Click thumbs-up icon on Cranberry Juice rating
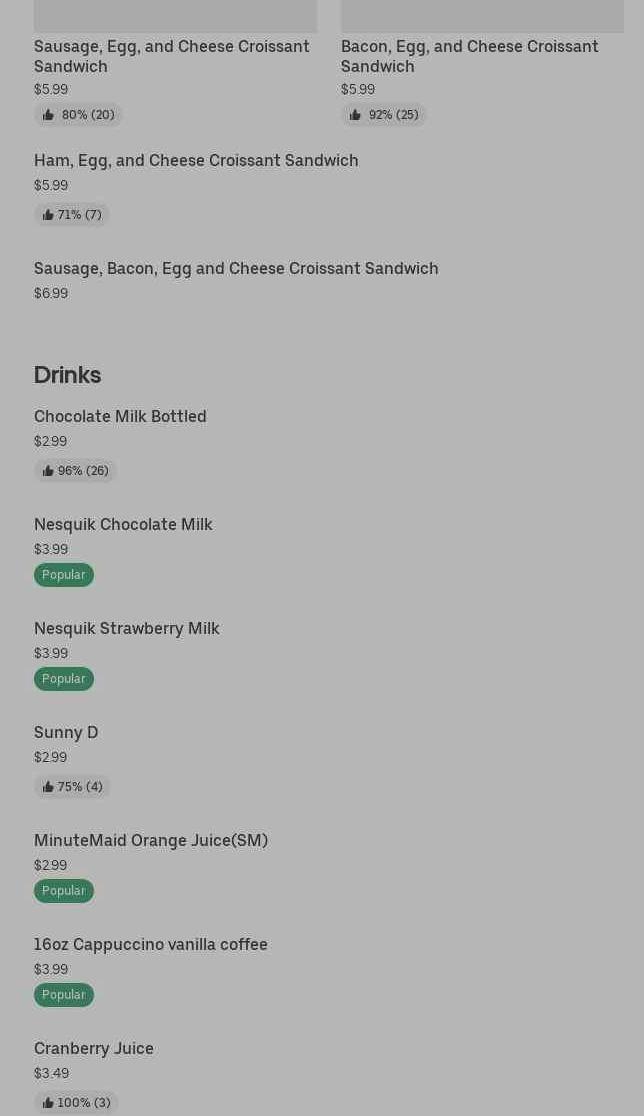This screenshot has width=644, height=1116. [x=48, y=1102]
